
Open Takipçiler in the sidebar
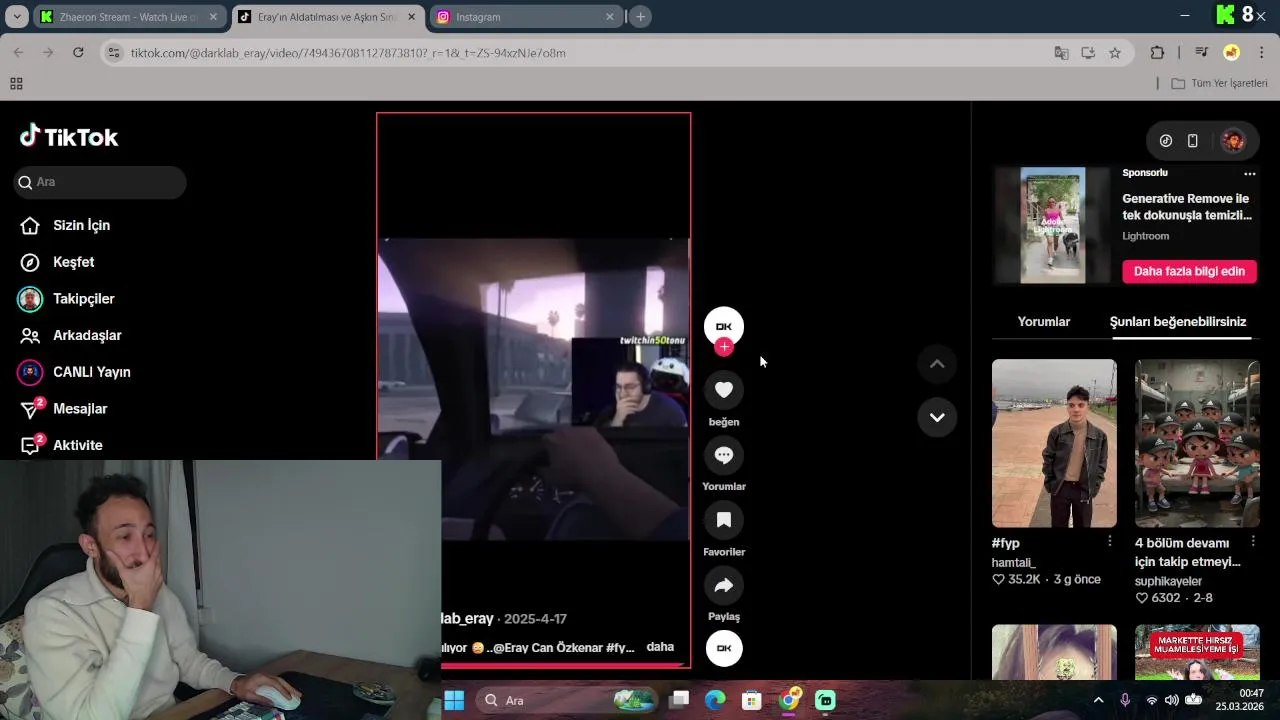tap(67, 299)
